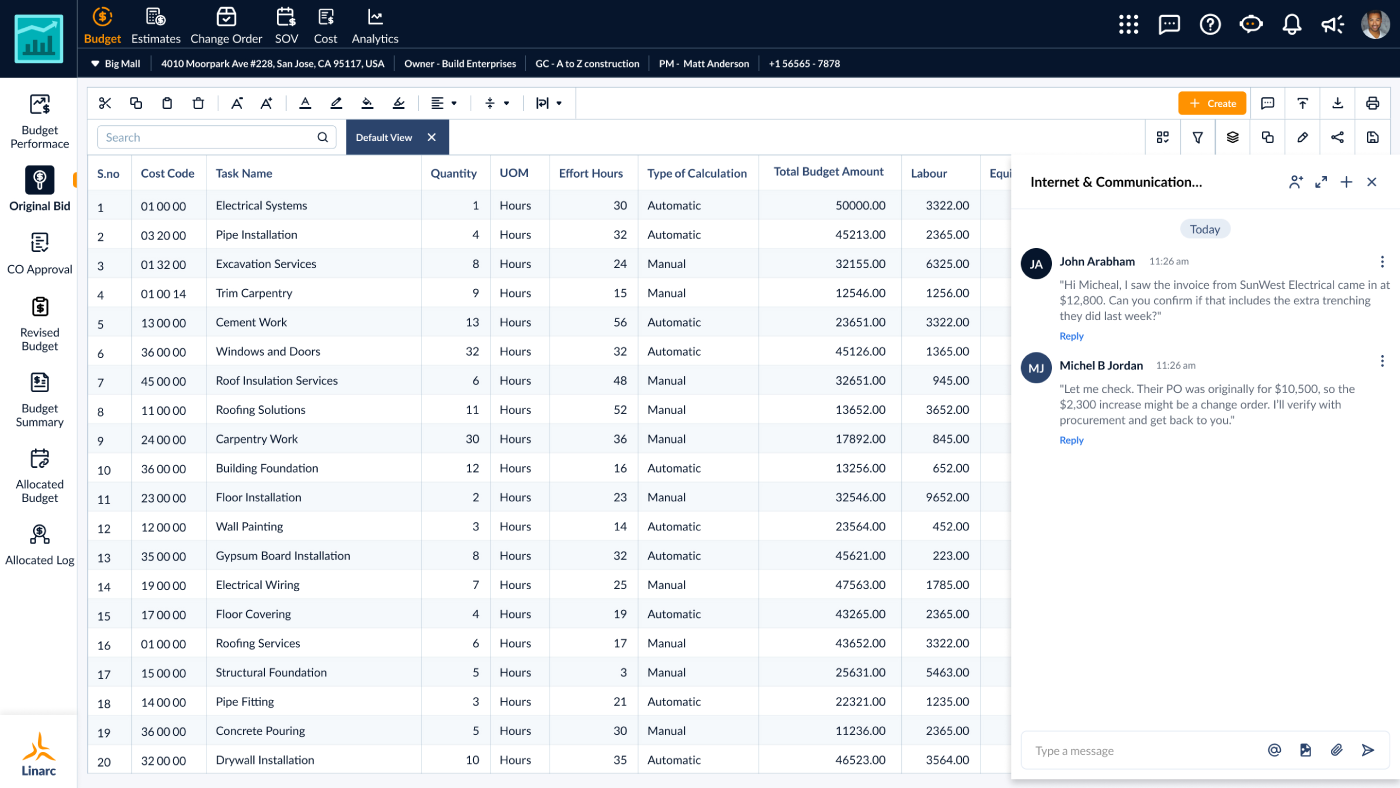Open the Share icon above the table

click(1337, 137)
